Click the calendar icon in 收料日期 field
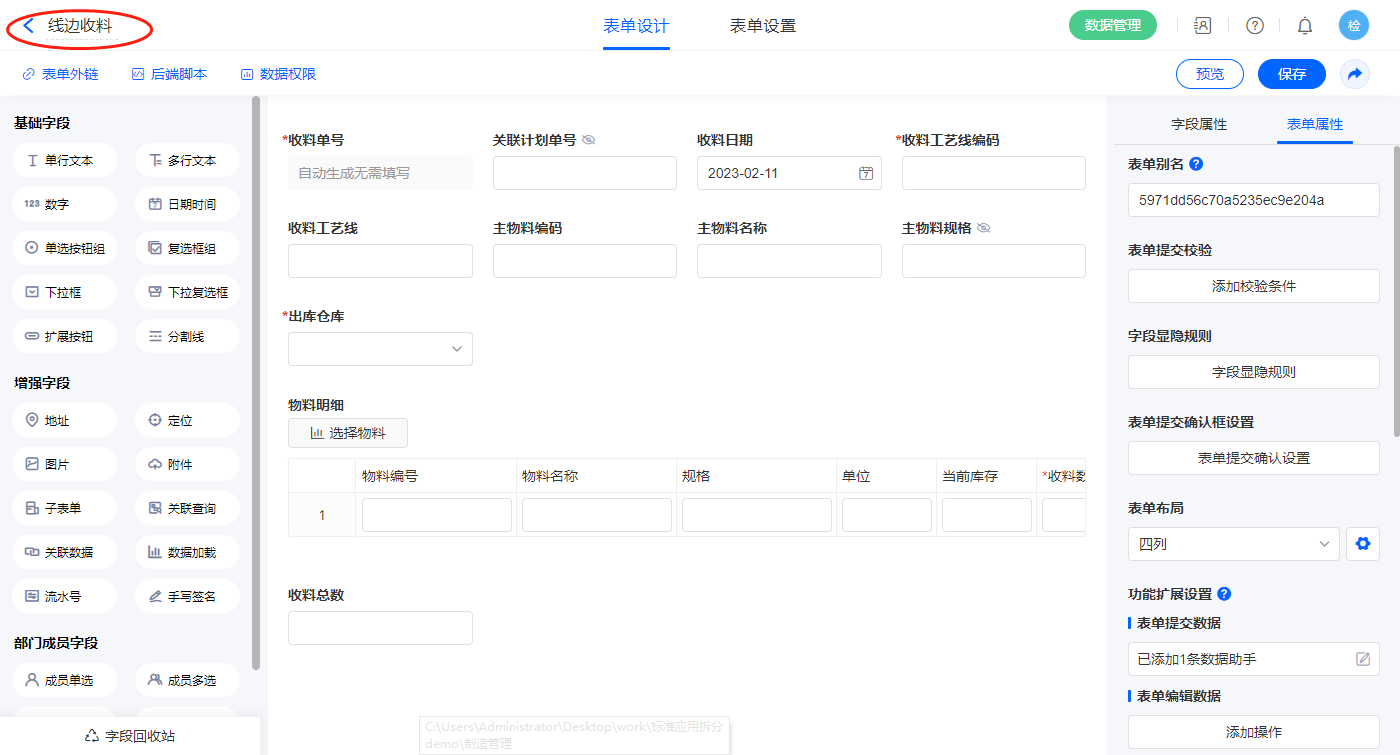The width and height of the screenshot is (1400, 755). click(x=866, y=173)
